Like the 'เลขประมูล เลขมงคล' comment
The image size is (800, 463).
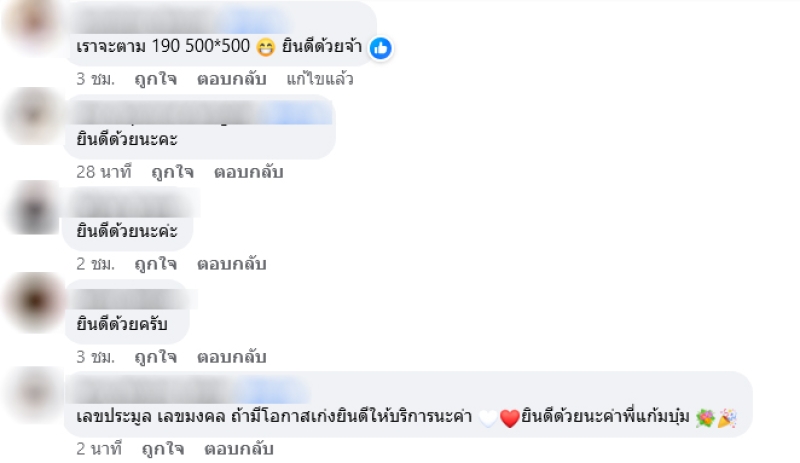click(x=163, y=449)
